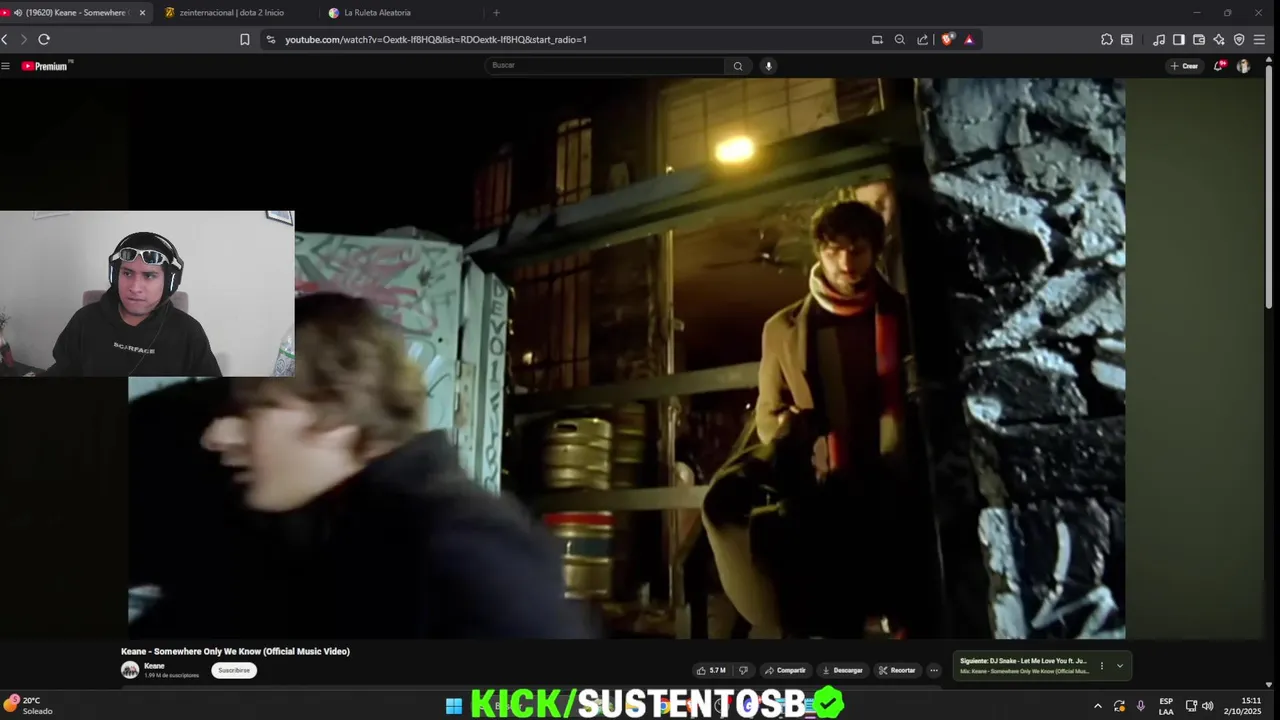The height and width of the screenshot is (720, 1280).
Task: Switch the ESP LAA keyboard language
Action: [1166, 706]
